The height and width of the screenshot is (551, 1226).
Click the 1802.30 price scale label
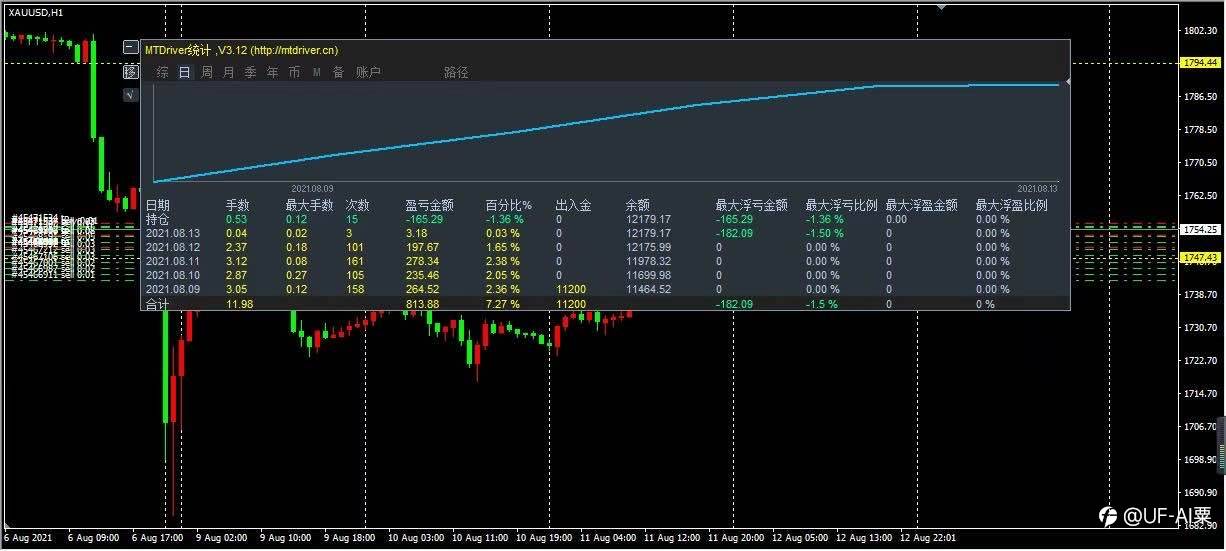point(1199,31)
